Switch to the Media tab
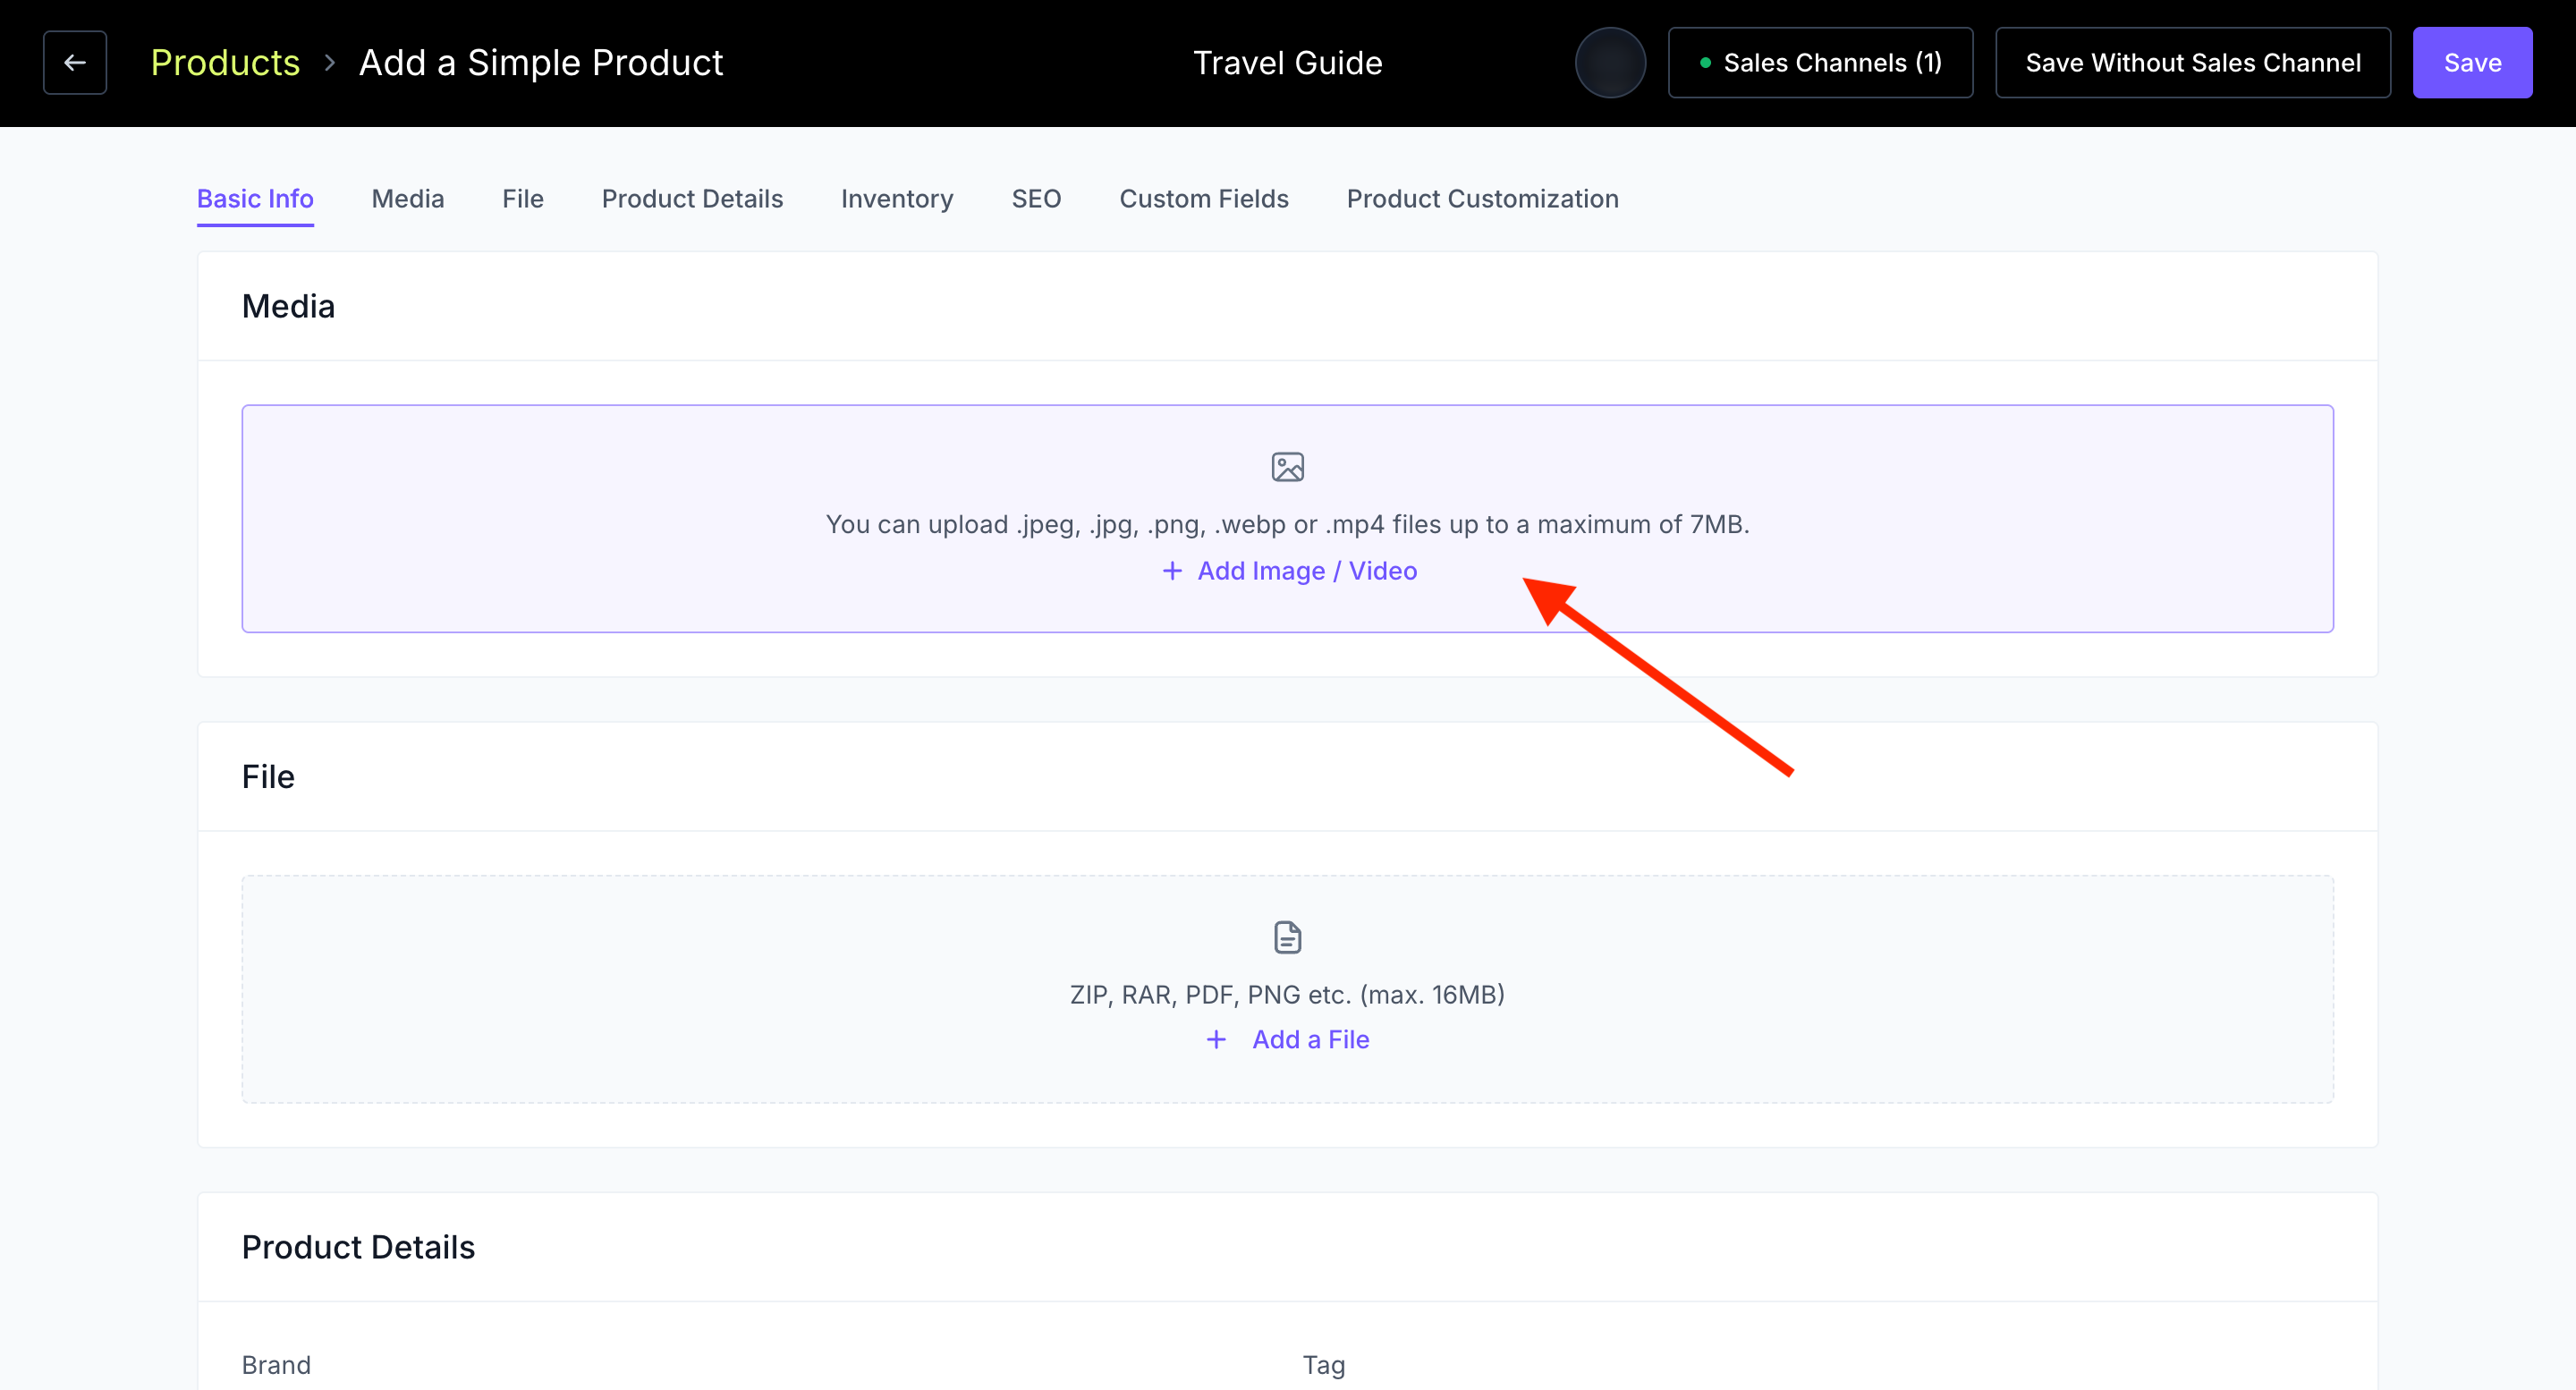Screen dimensions: 2576x1390 point(408,199)
